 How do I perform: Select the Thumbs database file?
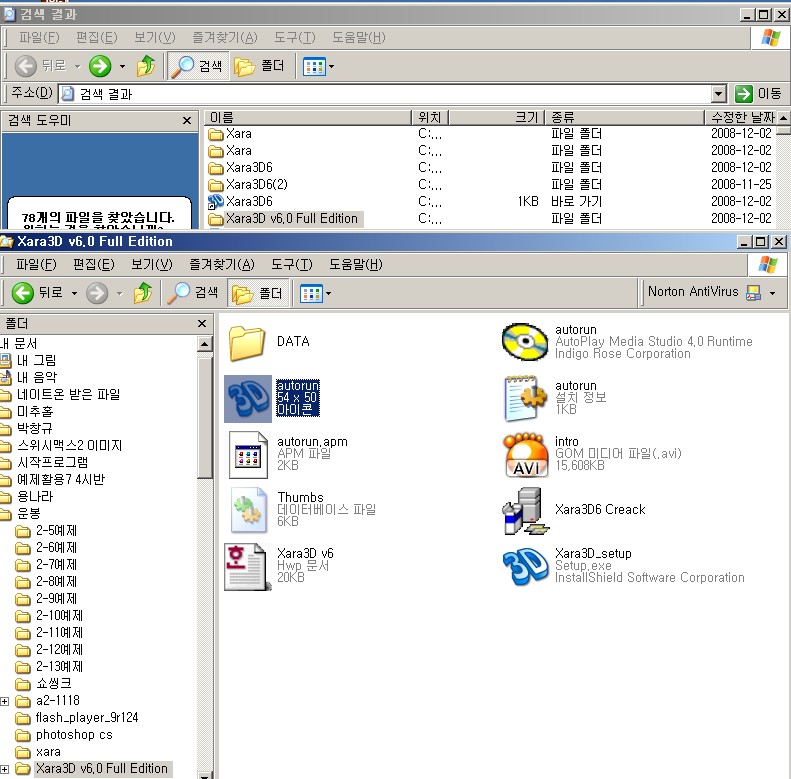(x=248, y=510)
